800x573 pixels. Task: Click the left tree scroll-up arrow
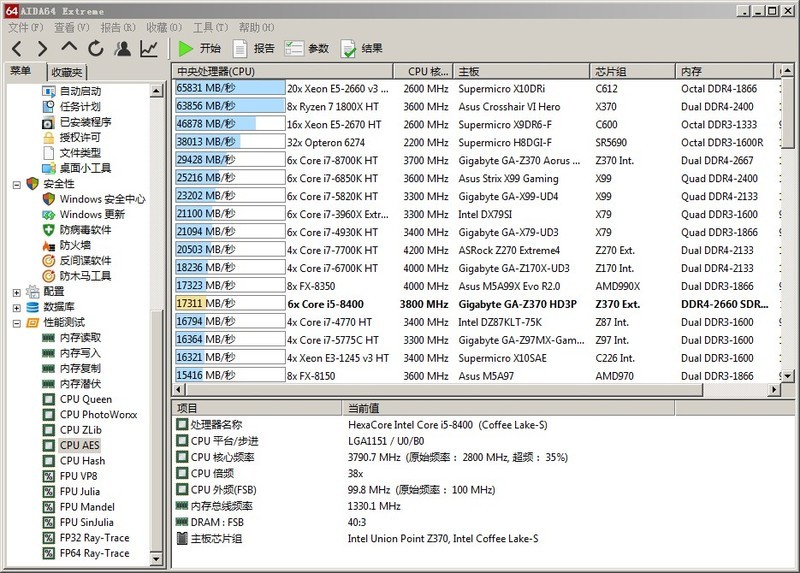coord(157,91)
